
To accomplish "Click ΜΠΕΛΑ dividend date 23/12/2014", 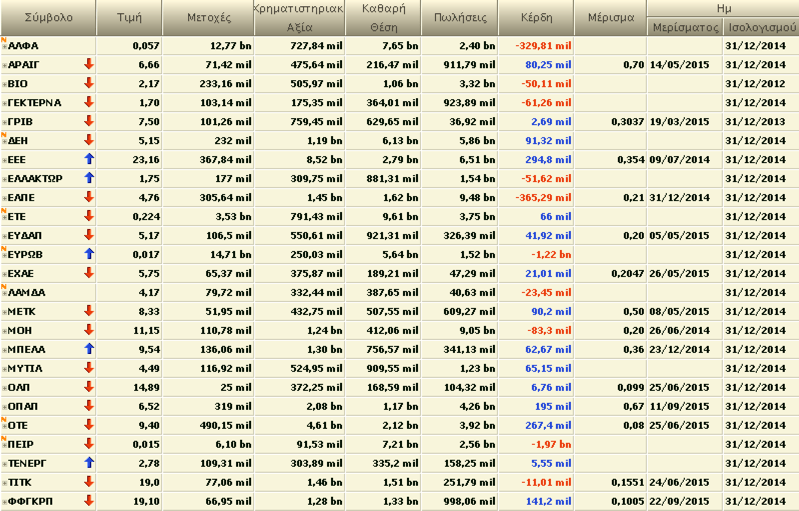I will (679, 349).
